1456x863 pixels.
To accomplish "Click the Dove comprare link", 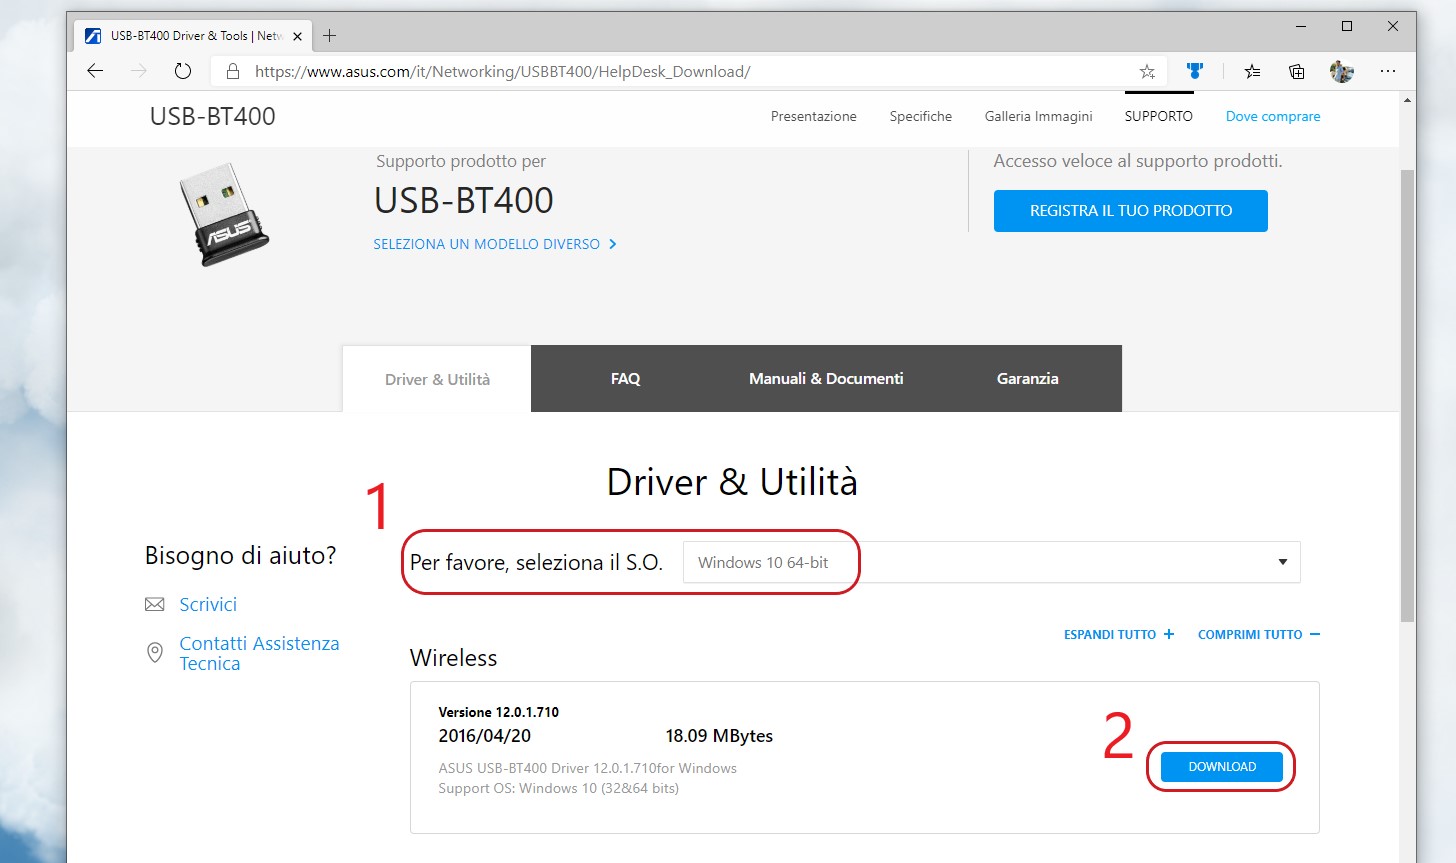I will coord(1273,116).
